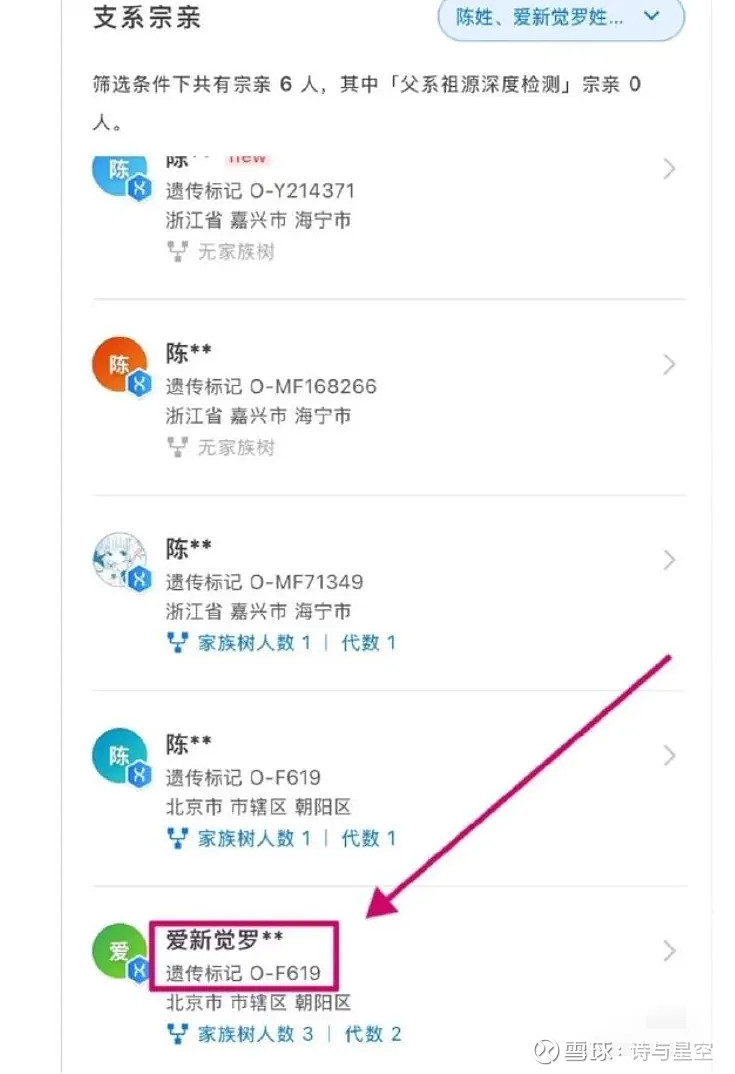Click orange 陈 avatar for O-MF168266
The width and height of the screenshot is (735, 1074).
click(119, 362)
